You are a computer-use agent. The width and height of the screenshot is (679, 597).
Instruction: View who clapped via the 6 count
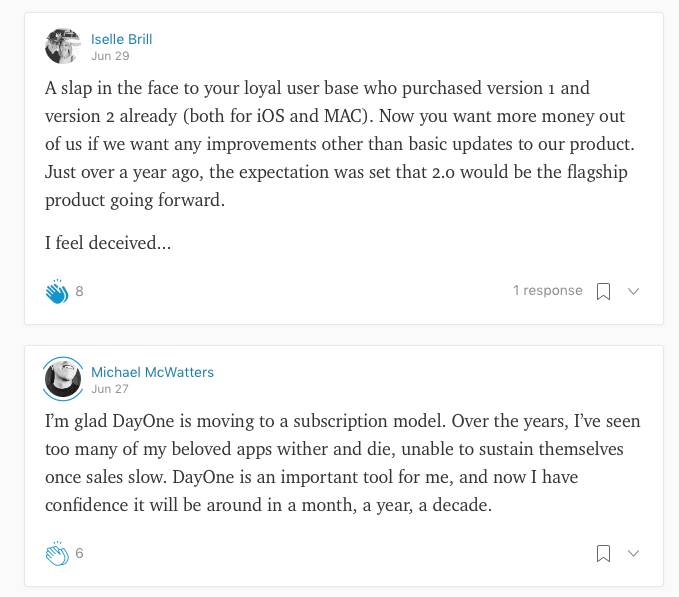(x=80, y=553)
